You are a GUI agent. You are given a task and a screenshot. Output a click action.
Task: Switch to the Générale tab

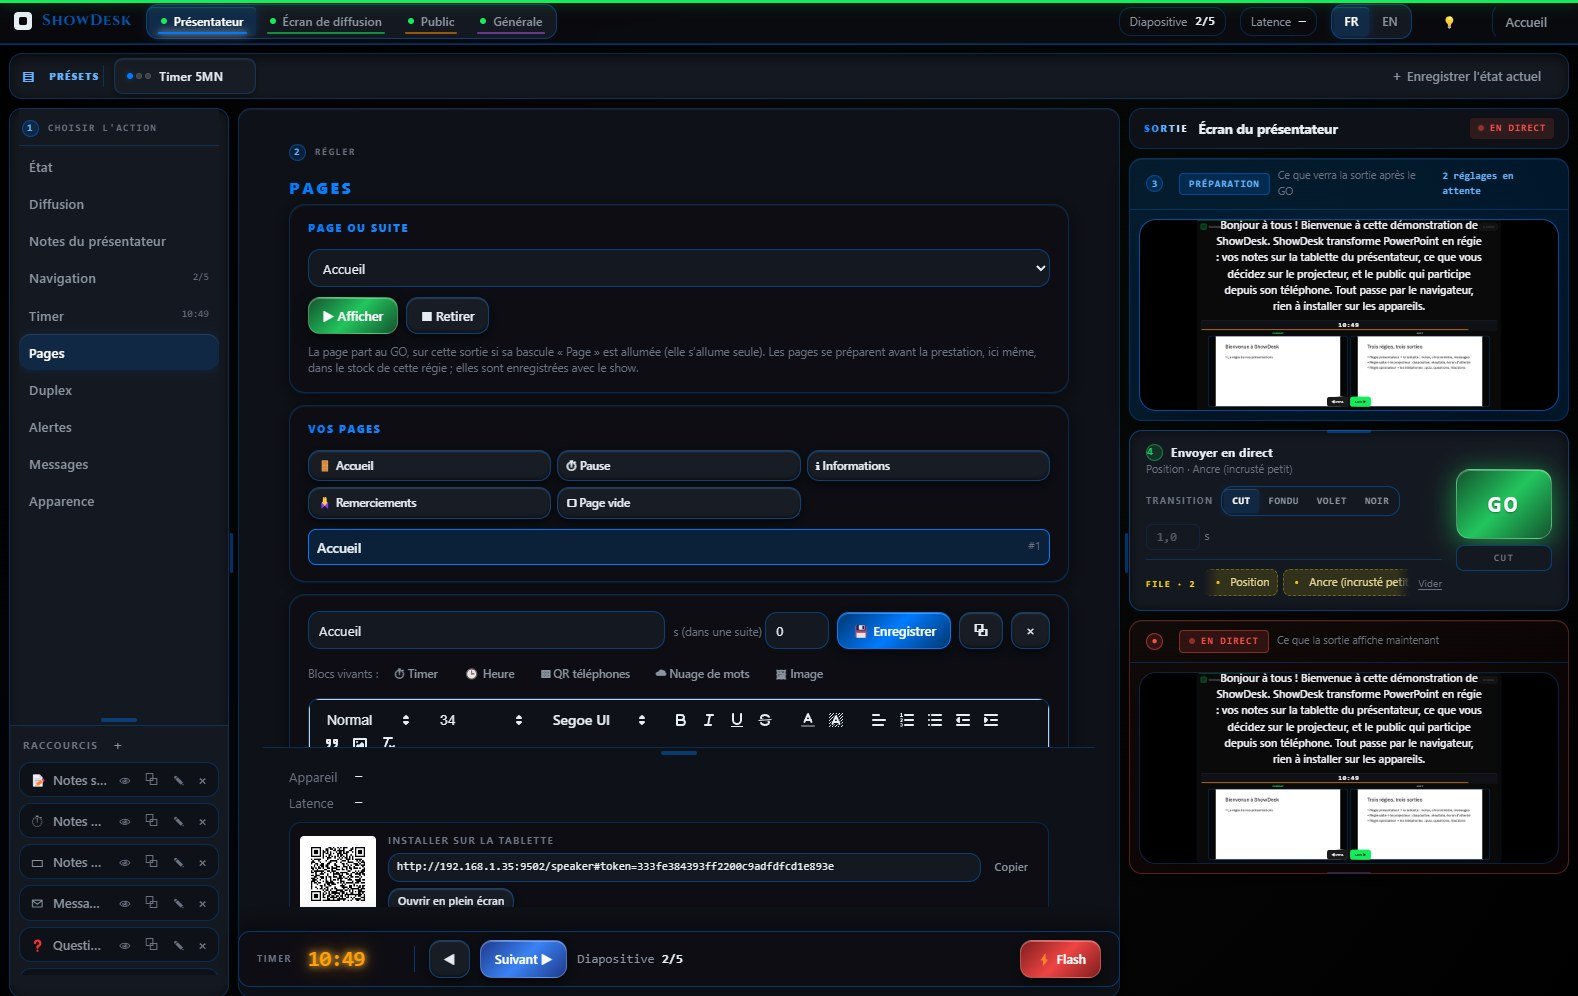click(511, 22)
